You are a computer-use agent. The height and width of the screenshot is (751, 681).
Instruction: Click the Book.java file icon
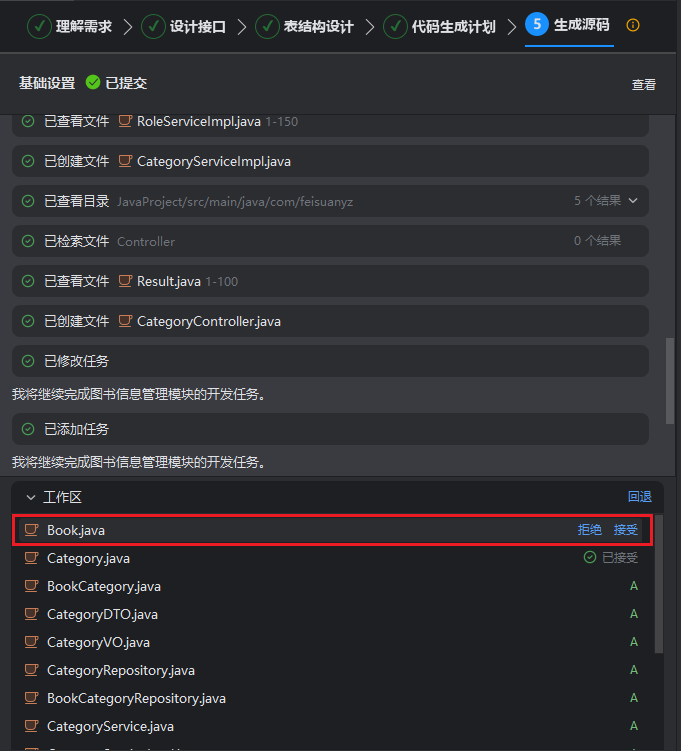(x=32, y=530)
